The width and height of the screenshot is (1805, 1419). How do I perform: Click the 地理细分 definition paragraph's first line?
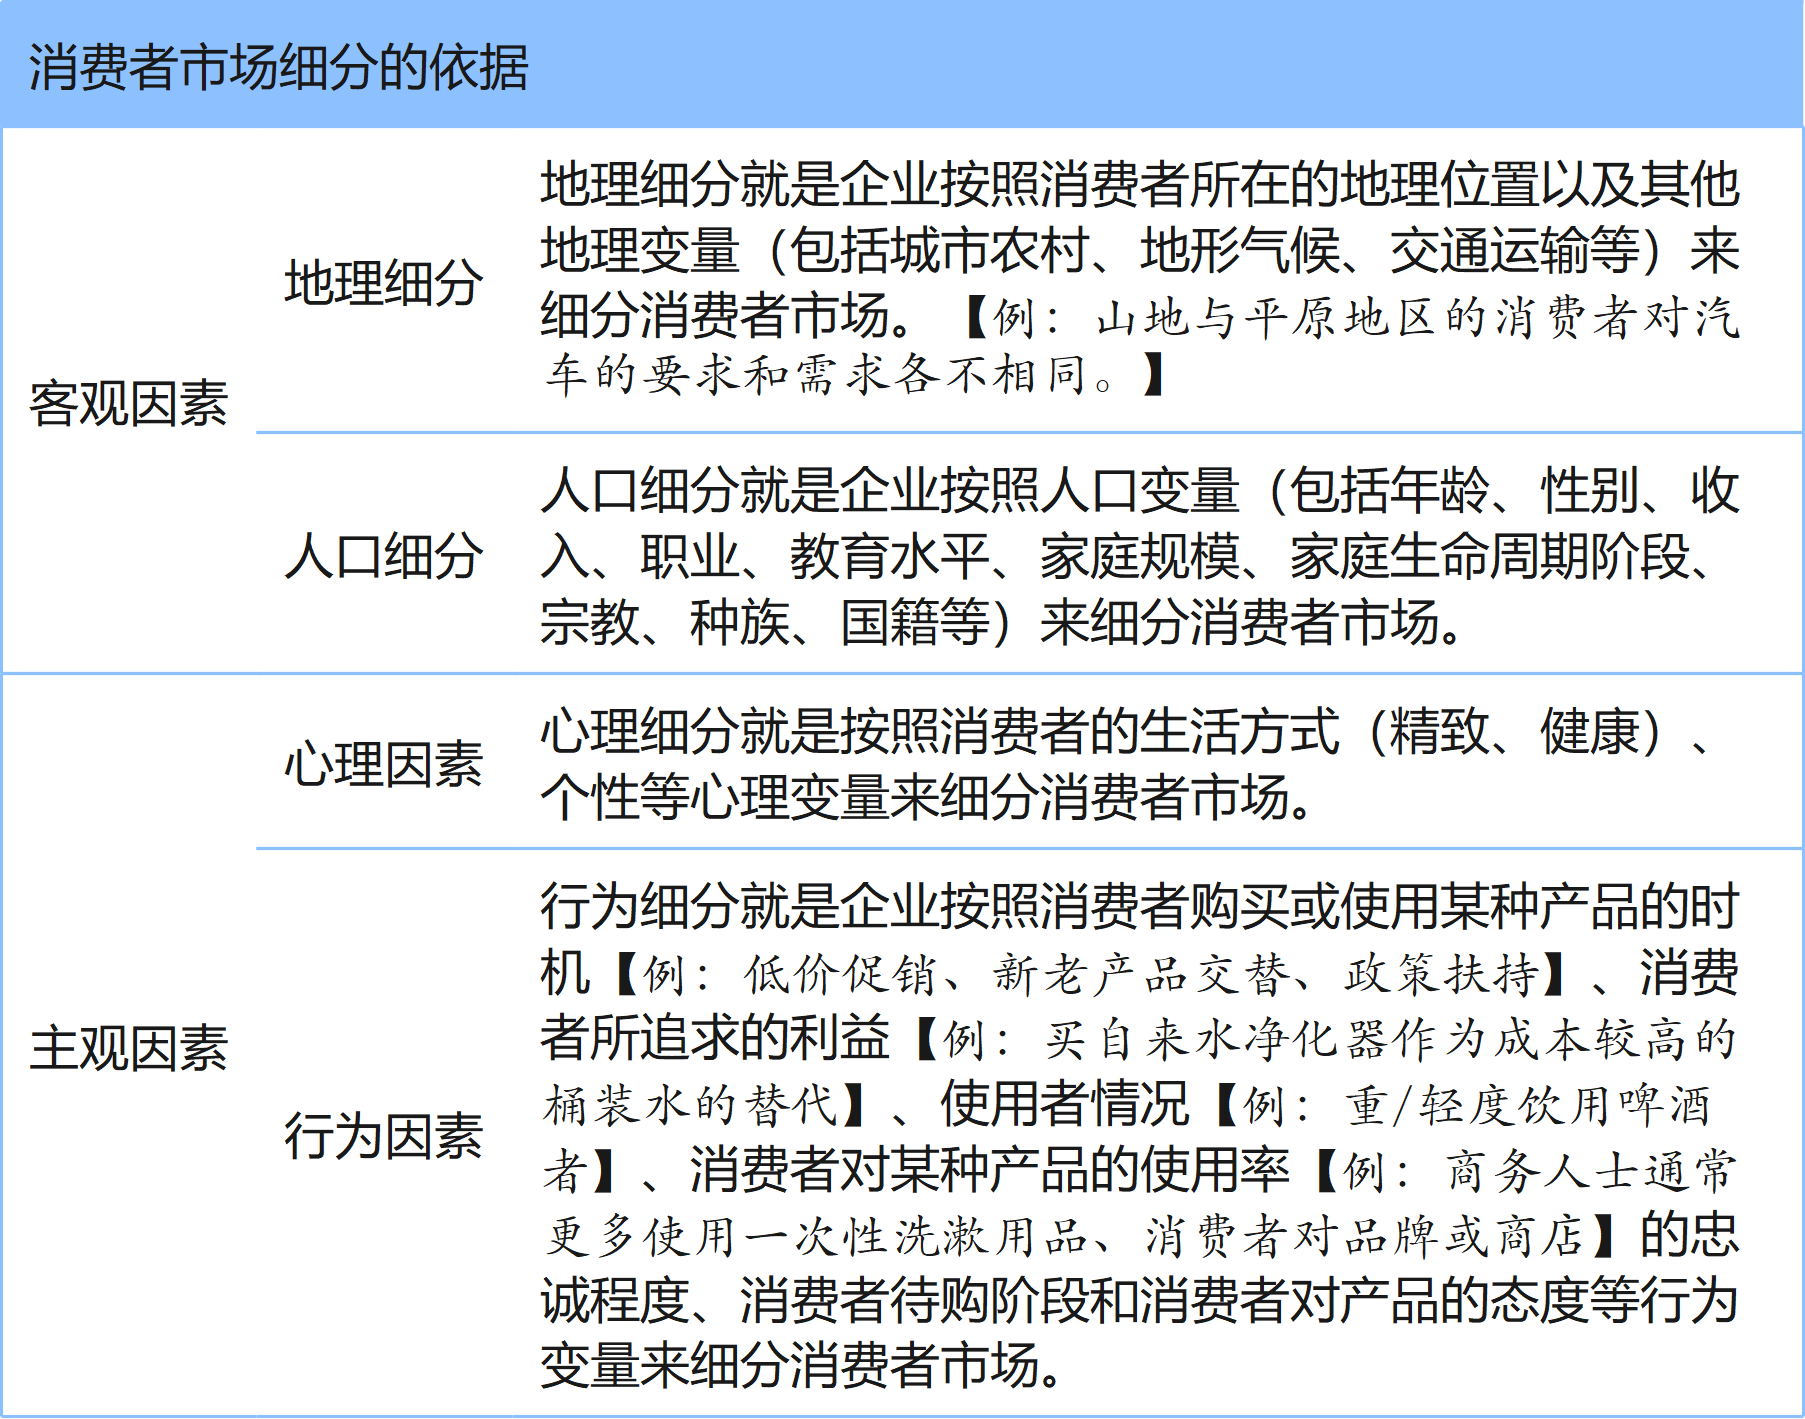coord(1140,185)
